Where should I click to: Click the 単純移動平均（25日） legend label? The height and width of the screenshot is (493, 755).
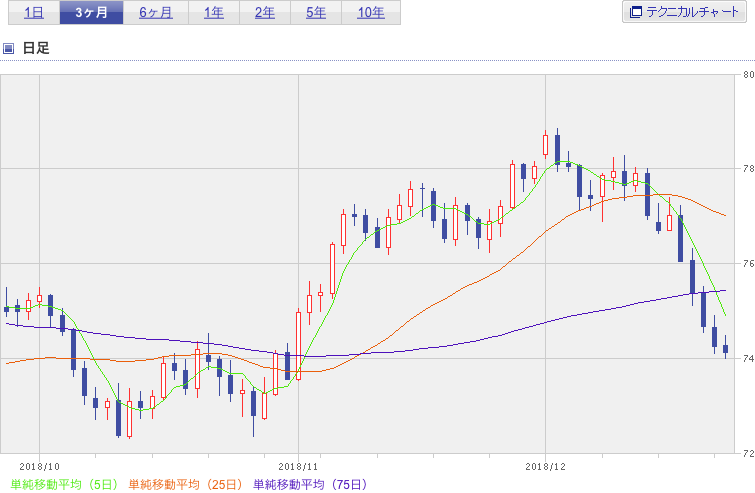(x=185, y=484)
